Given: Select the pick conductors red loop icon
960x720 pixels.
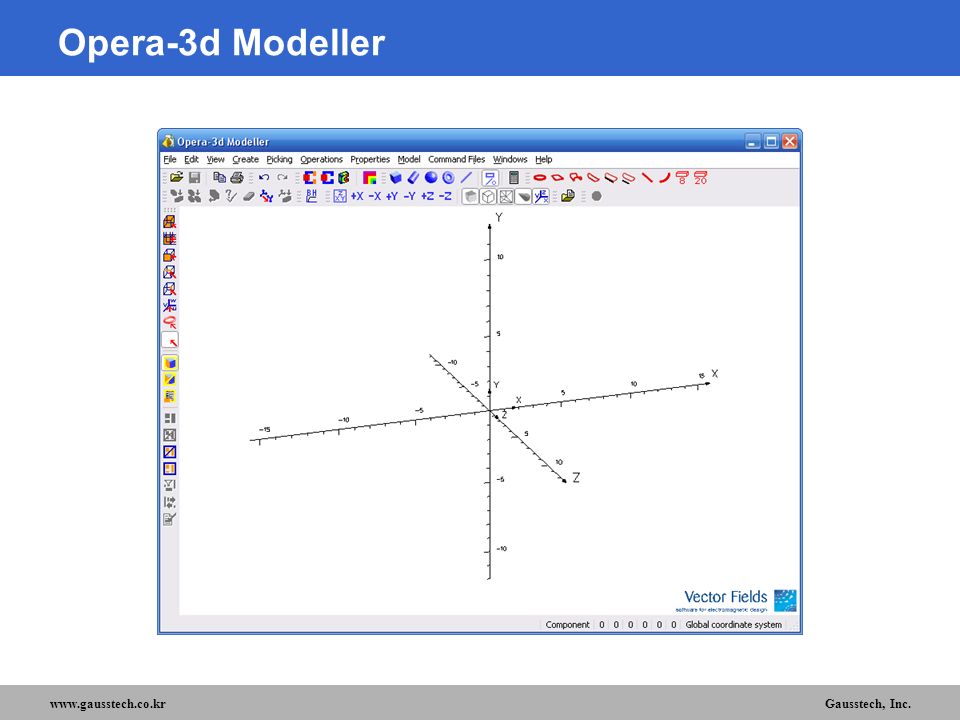Looking at the screenshot, I should click(x=170, y=322).
